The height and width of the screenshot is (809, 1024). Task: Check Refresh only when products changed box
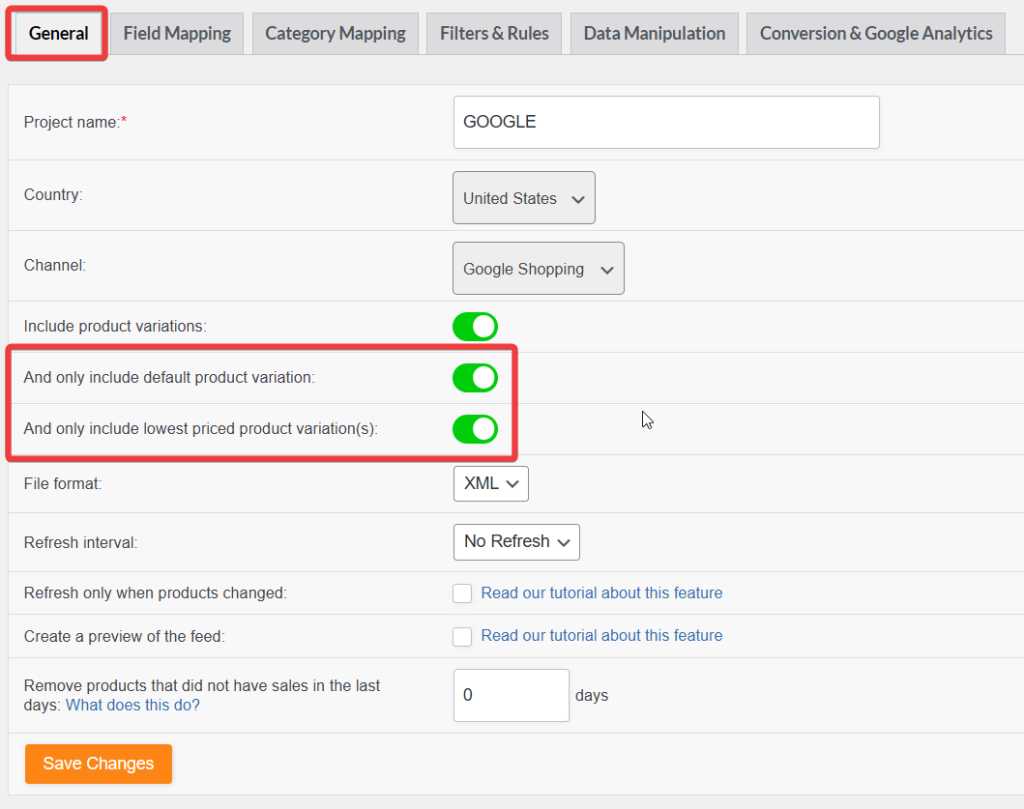point(462,594)
